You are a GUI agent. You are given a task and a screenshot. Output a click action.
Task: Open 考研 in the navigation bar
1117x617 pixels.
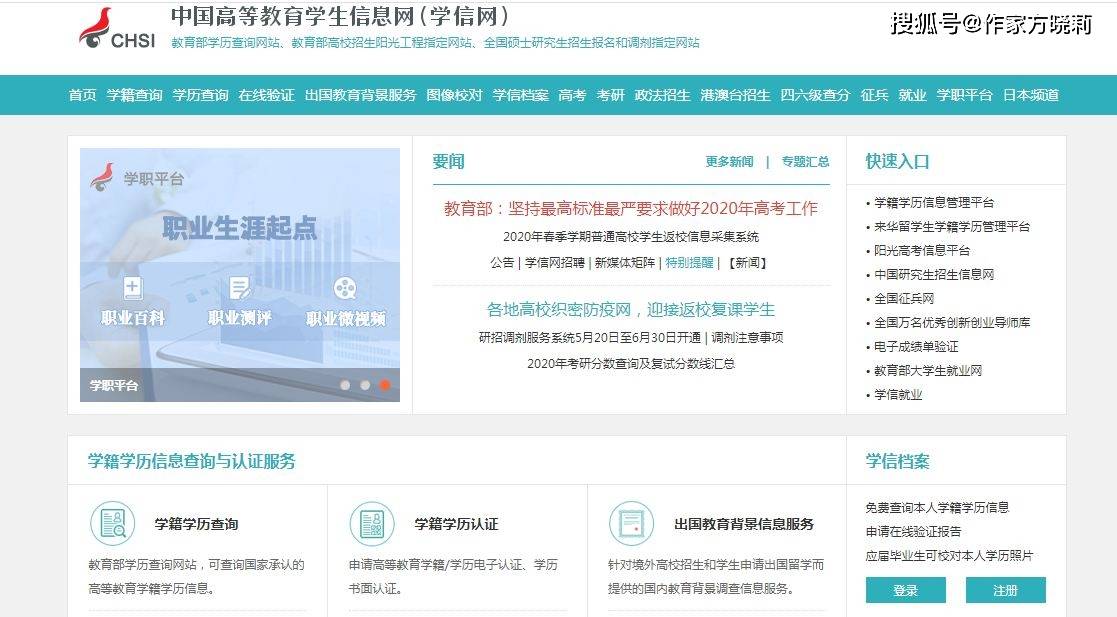[611, 95]
